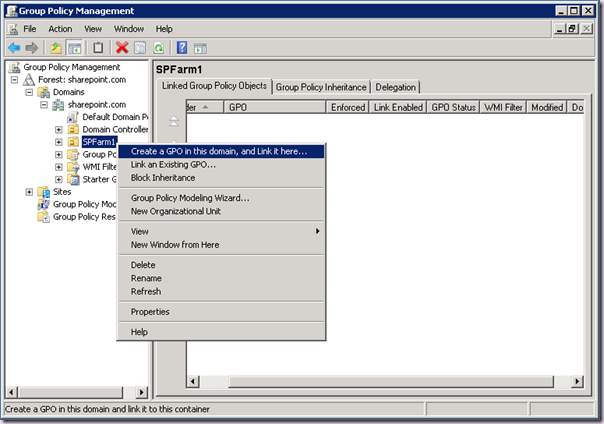Select Refresh in the context menu
The image size is (604, 424).
221,292
